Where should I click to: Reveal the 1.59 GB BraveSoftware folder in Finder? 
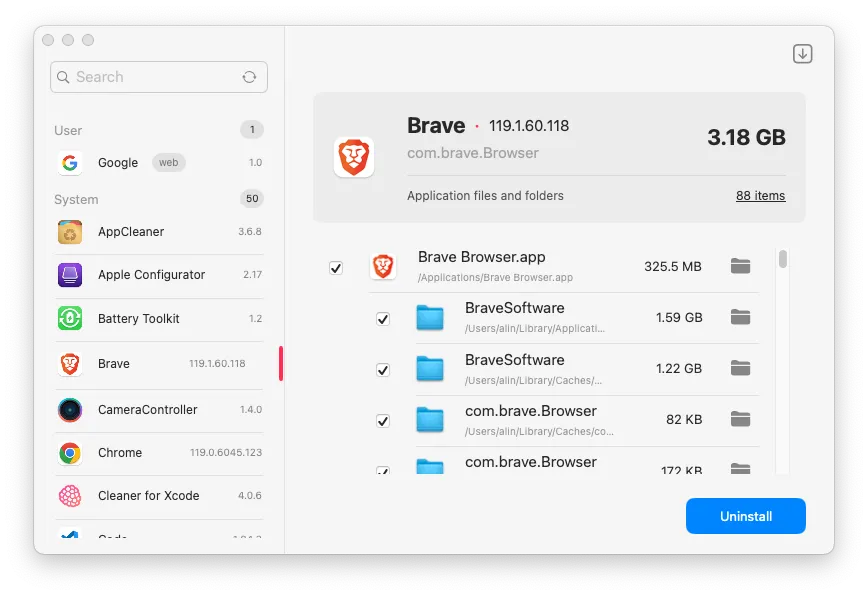(x=740, y=317)
